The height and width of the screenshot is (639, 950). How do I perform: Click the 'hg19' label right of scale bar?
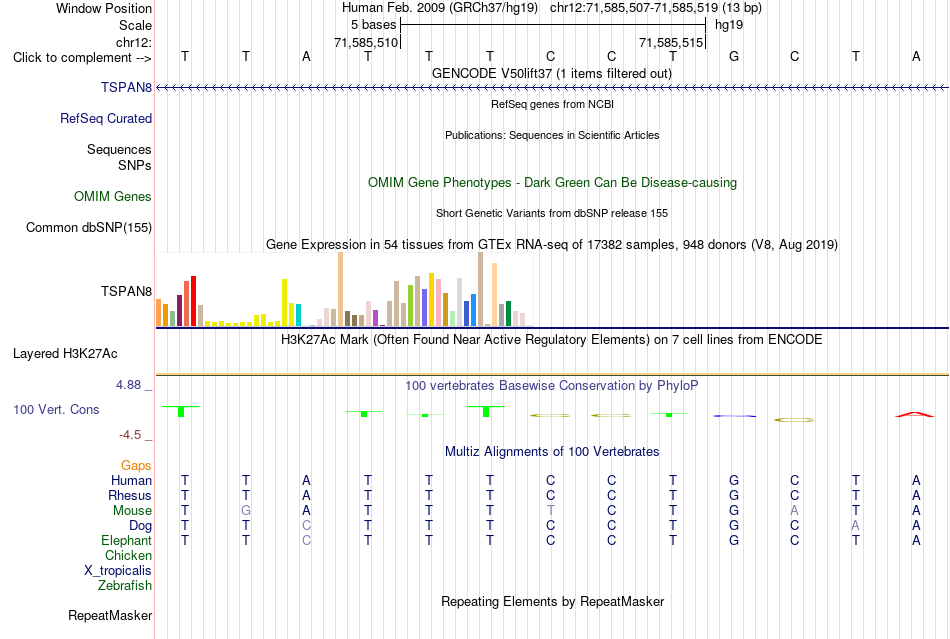(x=729, y=25)
